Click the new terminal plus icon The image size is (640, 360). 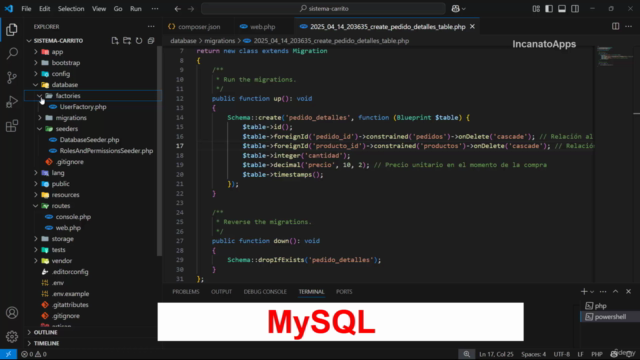[x=584, y=291]
